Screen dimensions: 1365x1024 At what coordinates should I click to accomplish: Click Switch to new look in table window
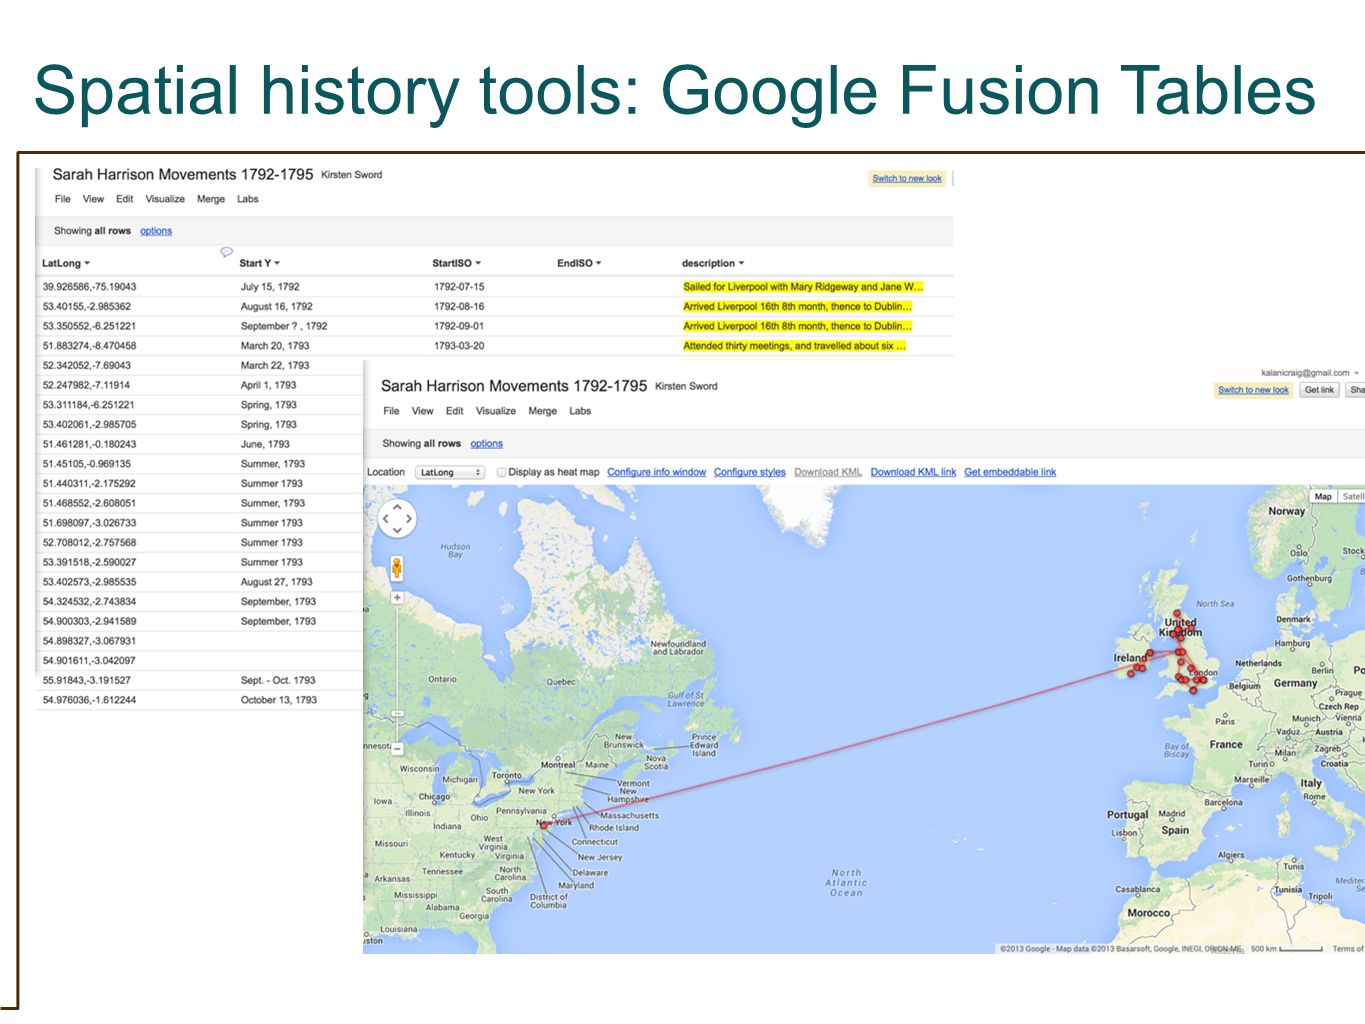[907, 179]
